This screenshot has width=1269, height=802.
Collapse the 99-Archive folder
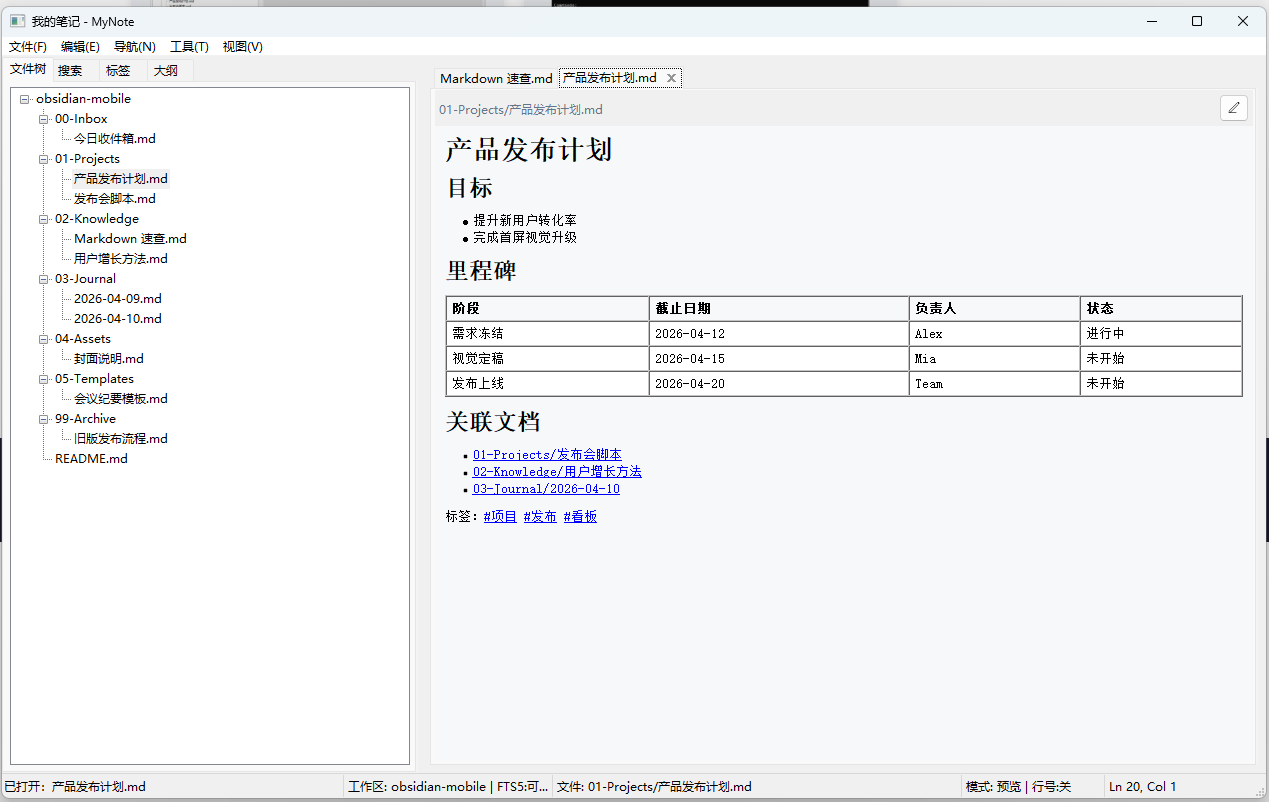pos(44,419)
